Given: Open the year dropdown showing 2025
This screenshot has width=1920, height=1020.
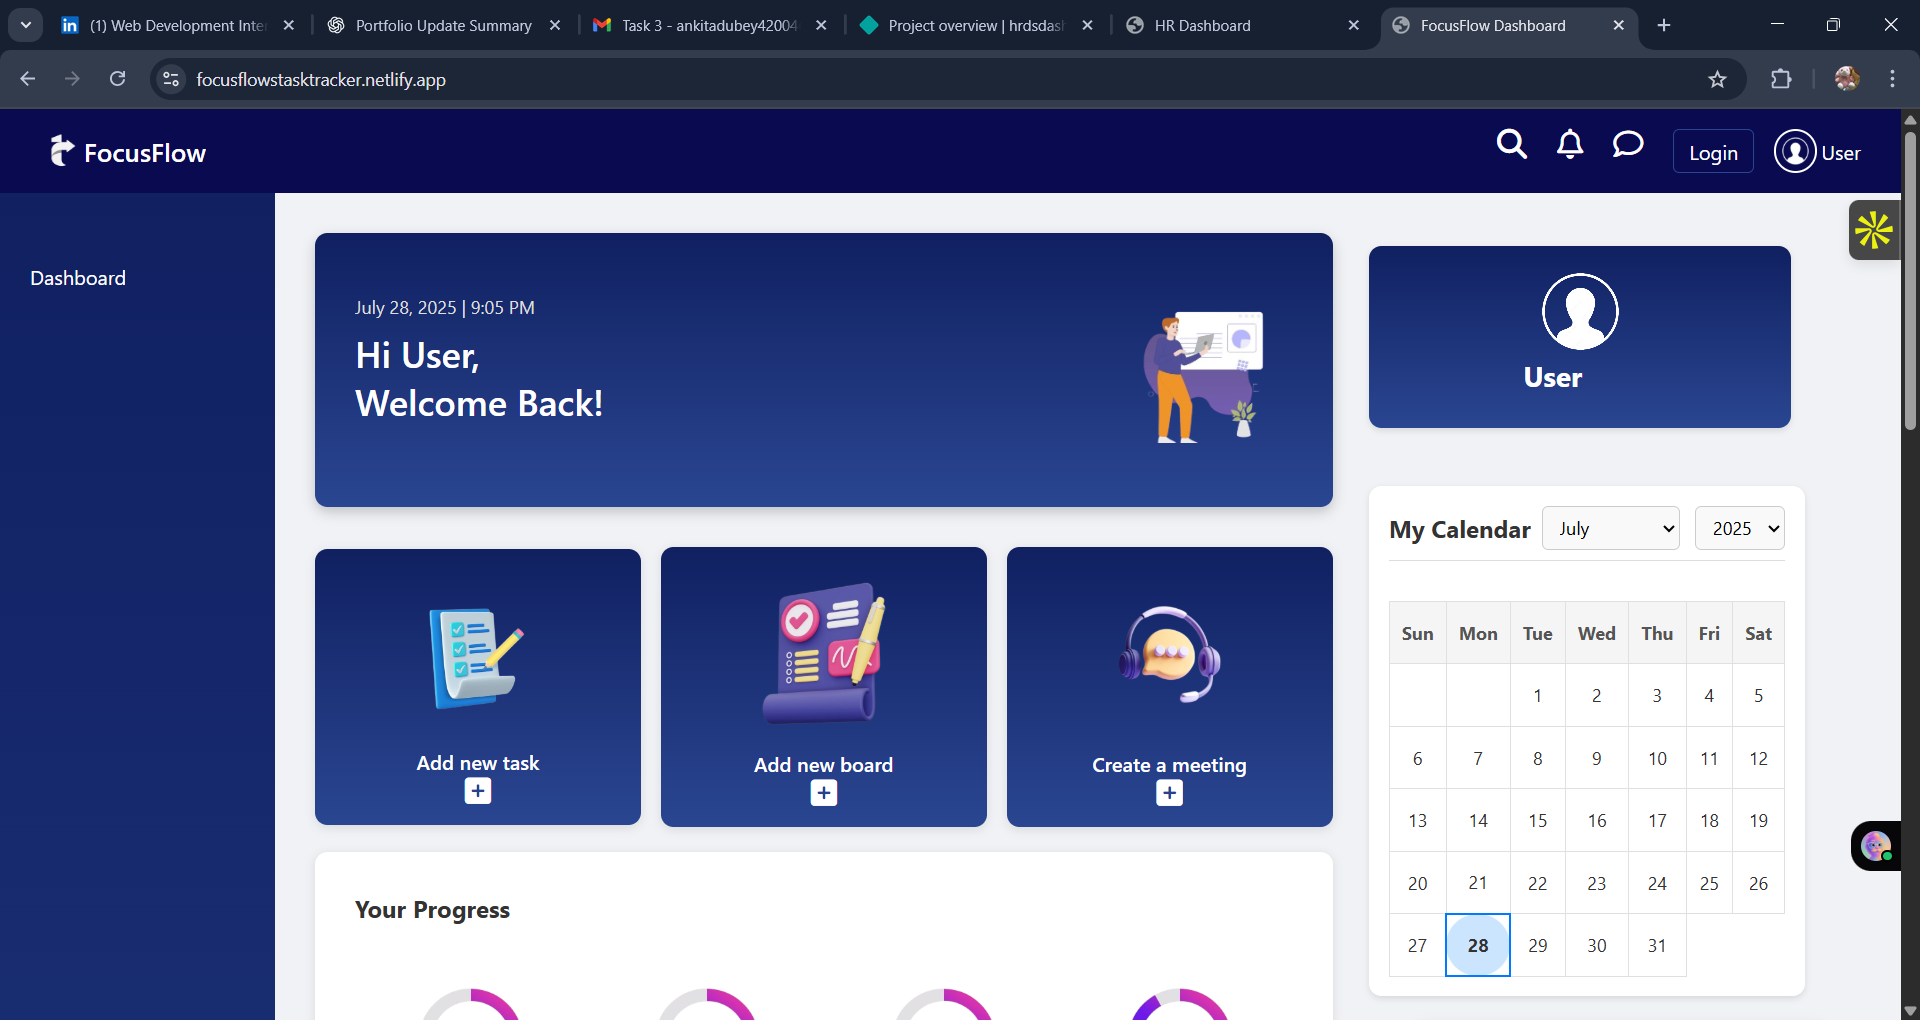Looking at the screenshot, I should pyautogui.click(x=1740, y=529).
